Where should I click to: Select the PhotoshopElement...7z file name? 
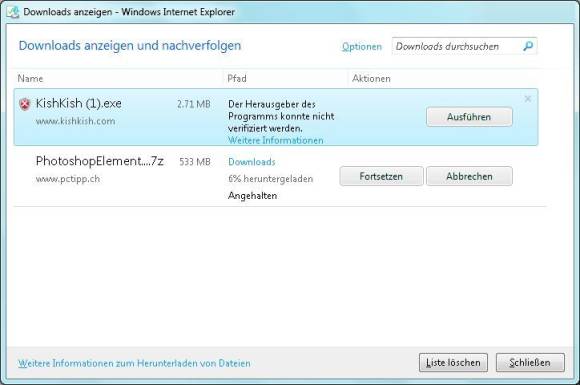100,161
